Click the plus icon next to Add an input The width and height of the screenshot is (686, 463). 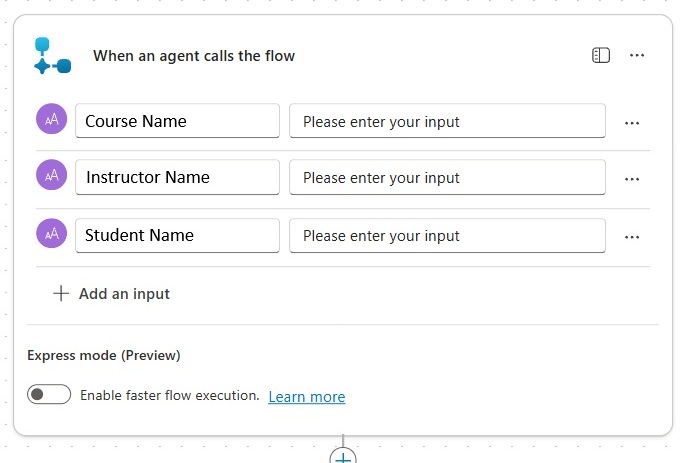click(x=61, y=293)
